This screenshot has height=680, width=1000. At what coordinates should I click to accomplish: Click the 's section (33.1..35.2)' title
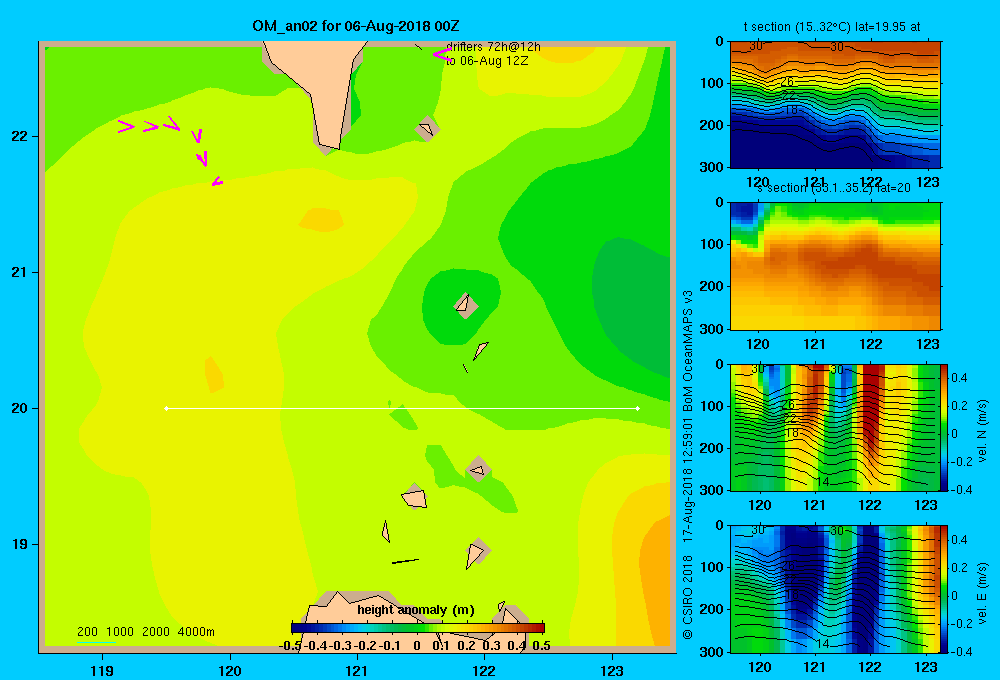tap(814, 188)
